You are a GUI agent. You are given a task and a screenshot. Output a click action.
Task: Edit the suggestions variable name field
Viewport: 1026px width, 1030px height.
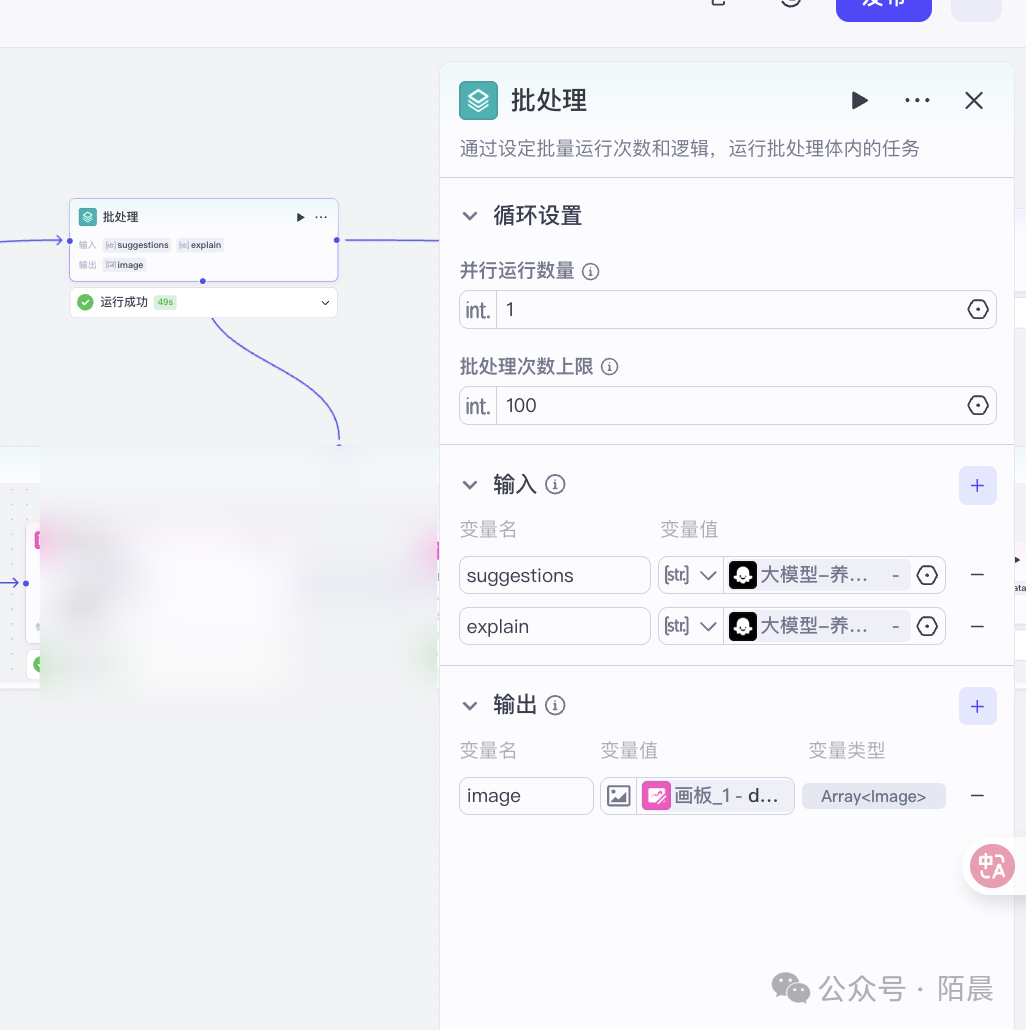pyautogui.click(x=554, y=575)
